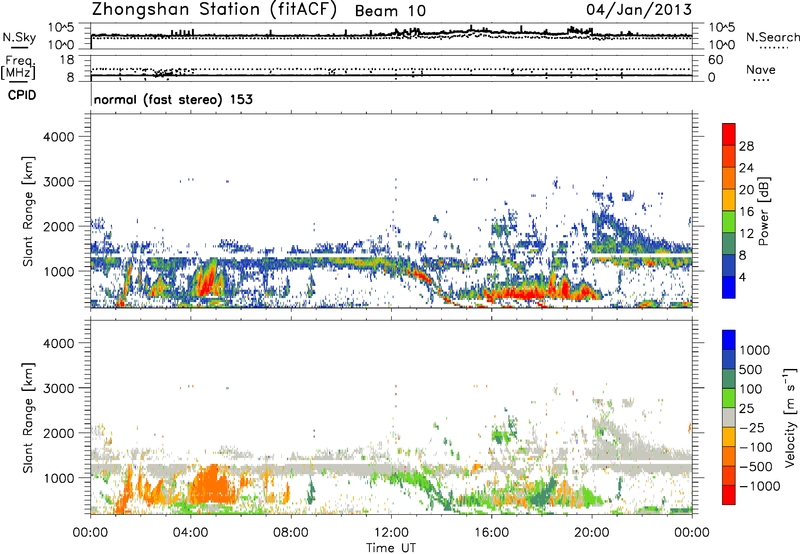Click the power colorbar value 28
The height and width of the screenshot is (554, 800).
746,146
